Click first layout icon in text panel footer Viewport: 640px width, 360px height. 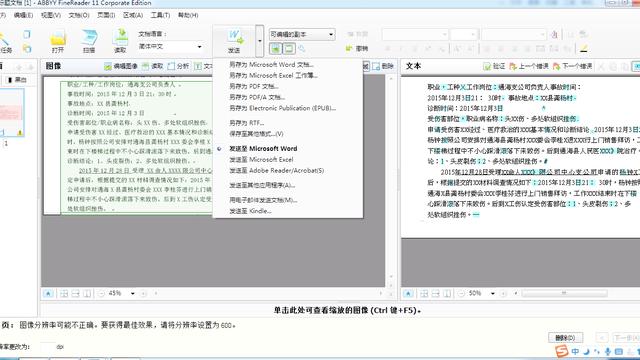point(424,293)
